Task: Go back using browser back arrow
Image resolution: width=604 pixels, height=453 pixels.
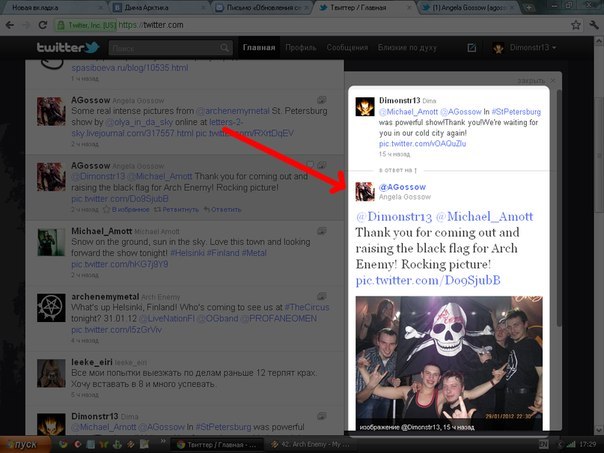Action: click(10, 25)
